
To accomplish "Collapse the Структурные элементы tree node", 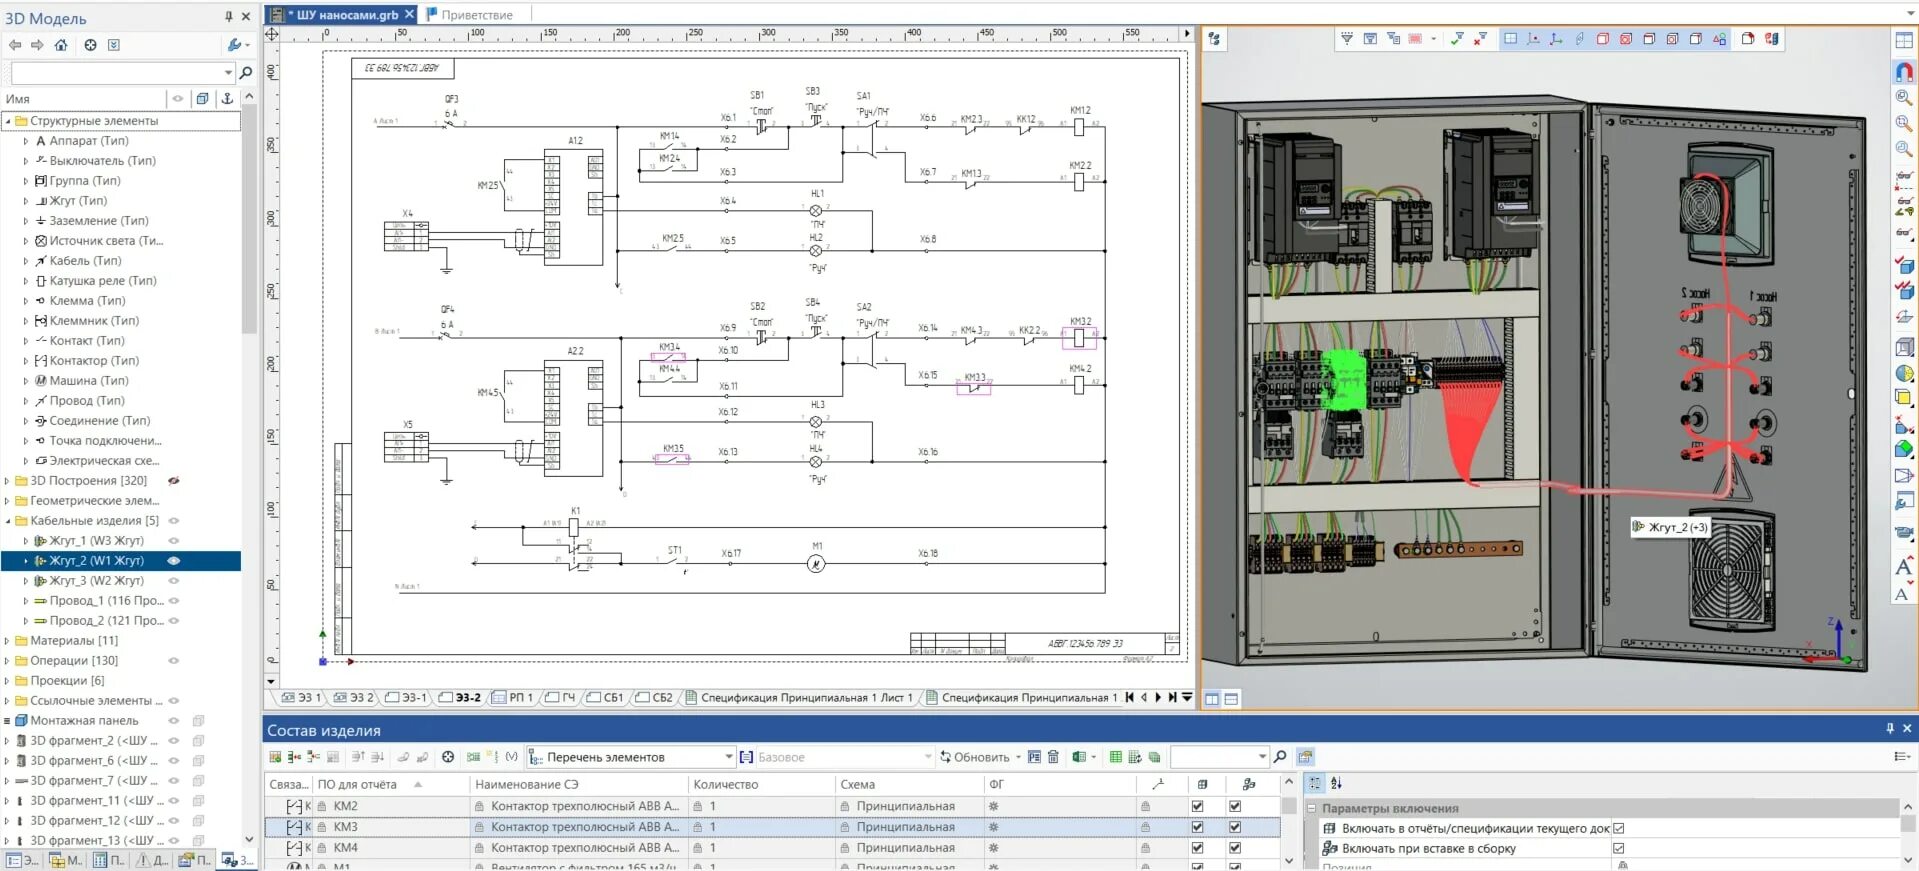I will (7, 121).
